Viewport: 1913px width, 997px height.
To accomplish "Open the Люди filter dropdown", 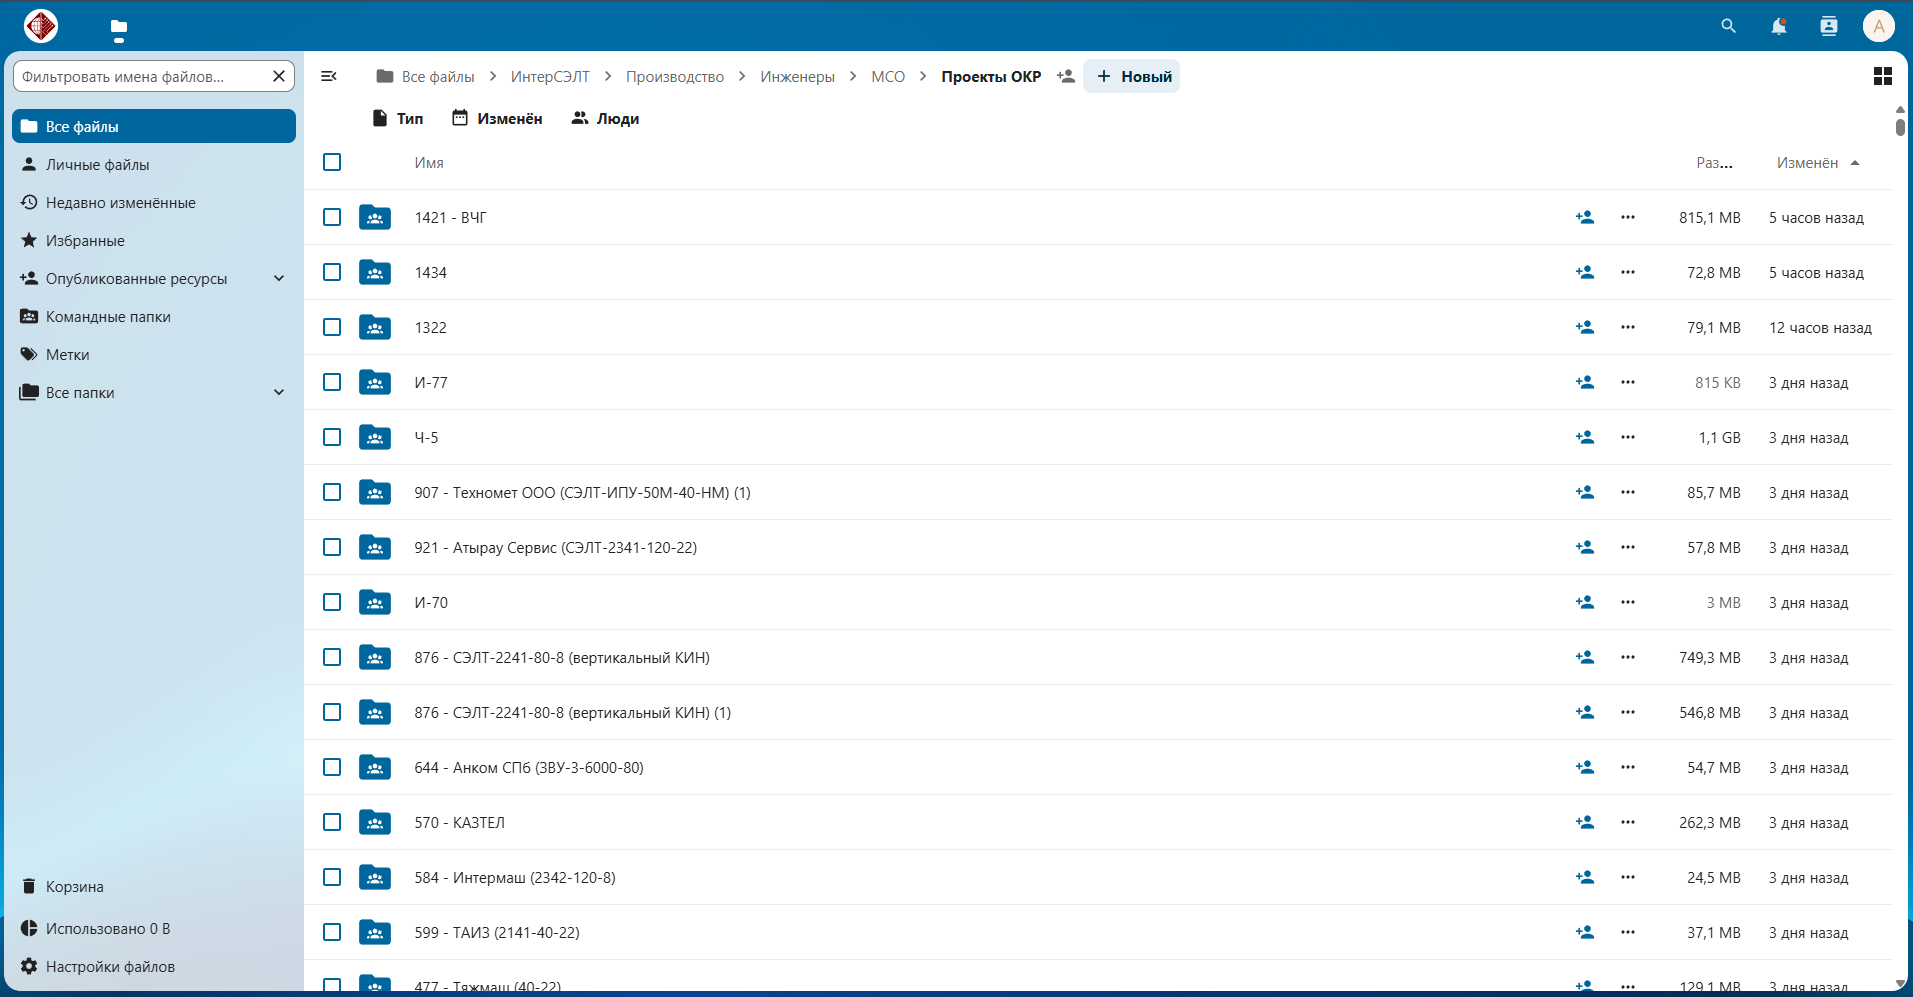I will click(605, 118).
